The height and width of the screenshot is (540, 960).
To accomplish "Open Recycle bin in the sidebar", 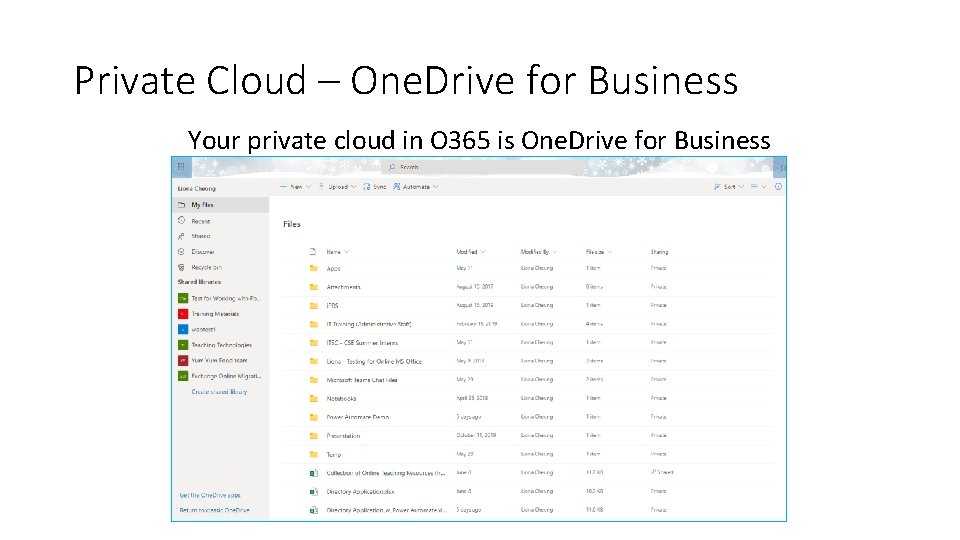I will [x=206, y=268].
